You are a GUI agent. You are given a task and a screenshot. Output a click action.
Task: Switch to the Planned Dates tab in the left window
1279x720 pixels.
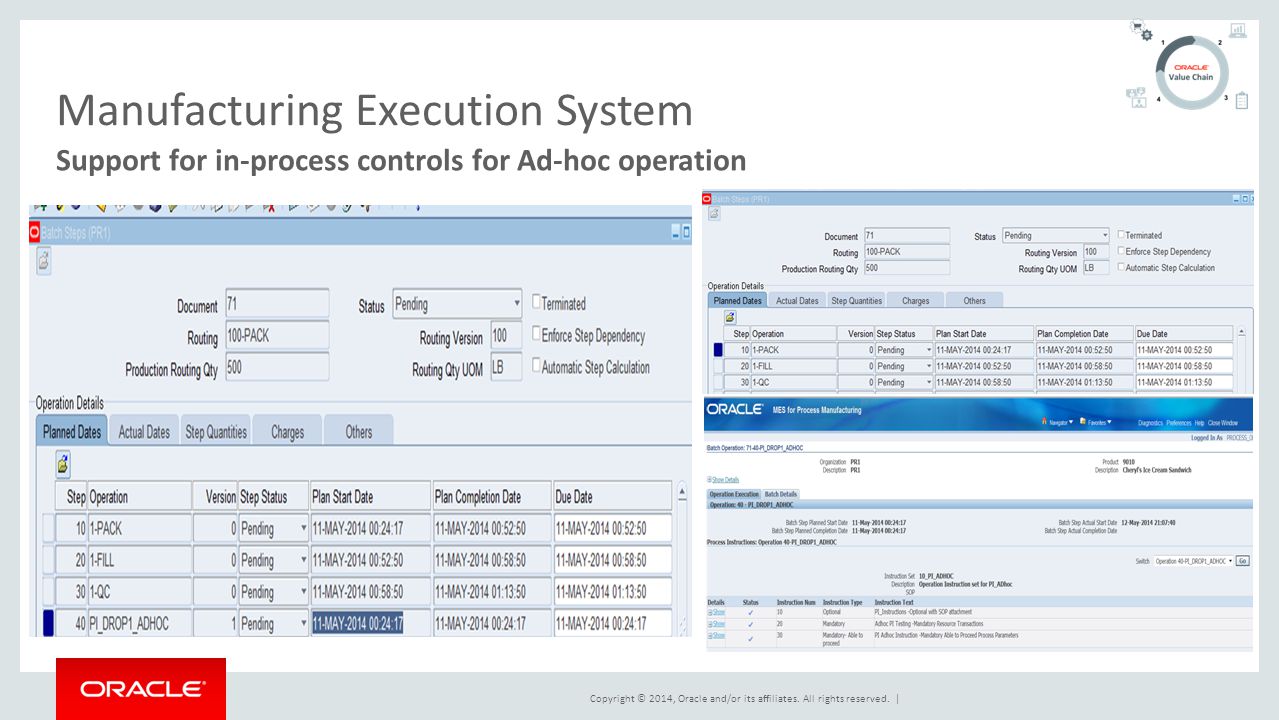pos(72,431)
